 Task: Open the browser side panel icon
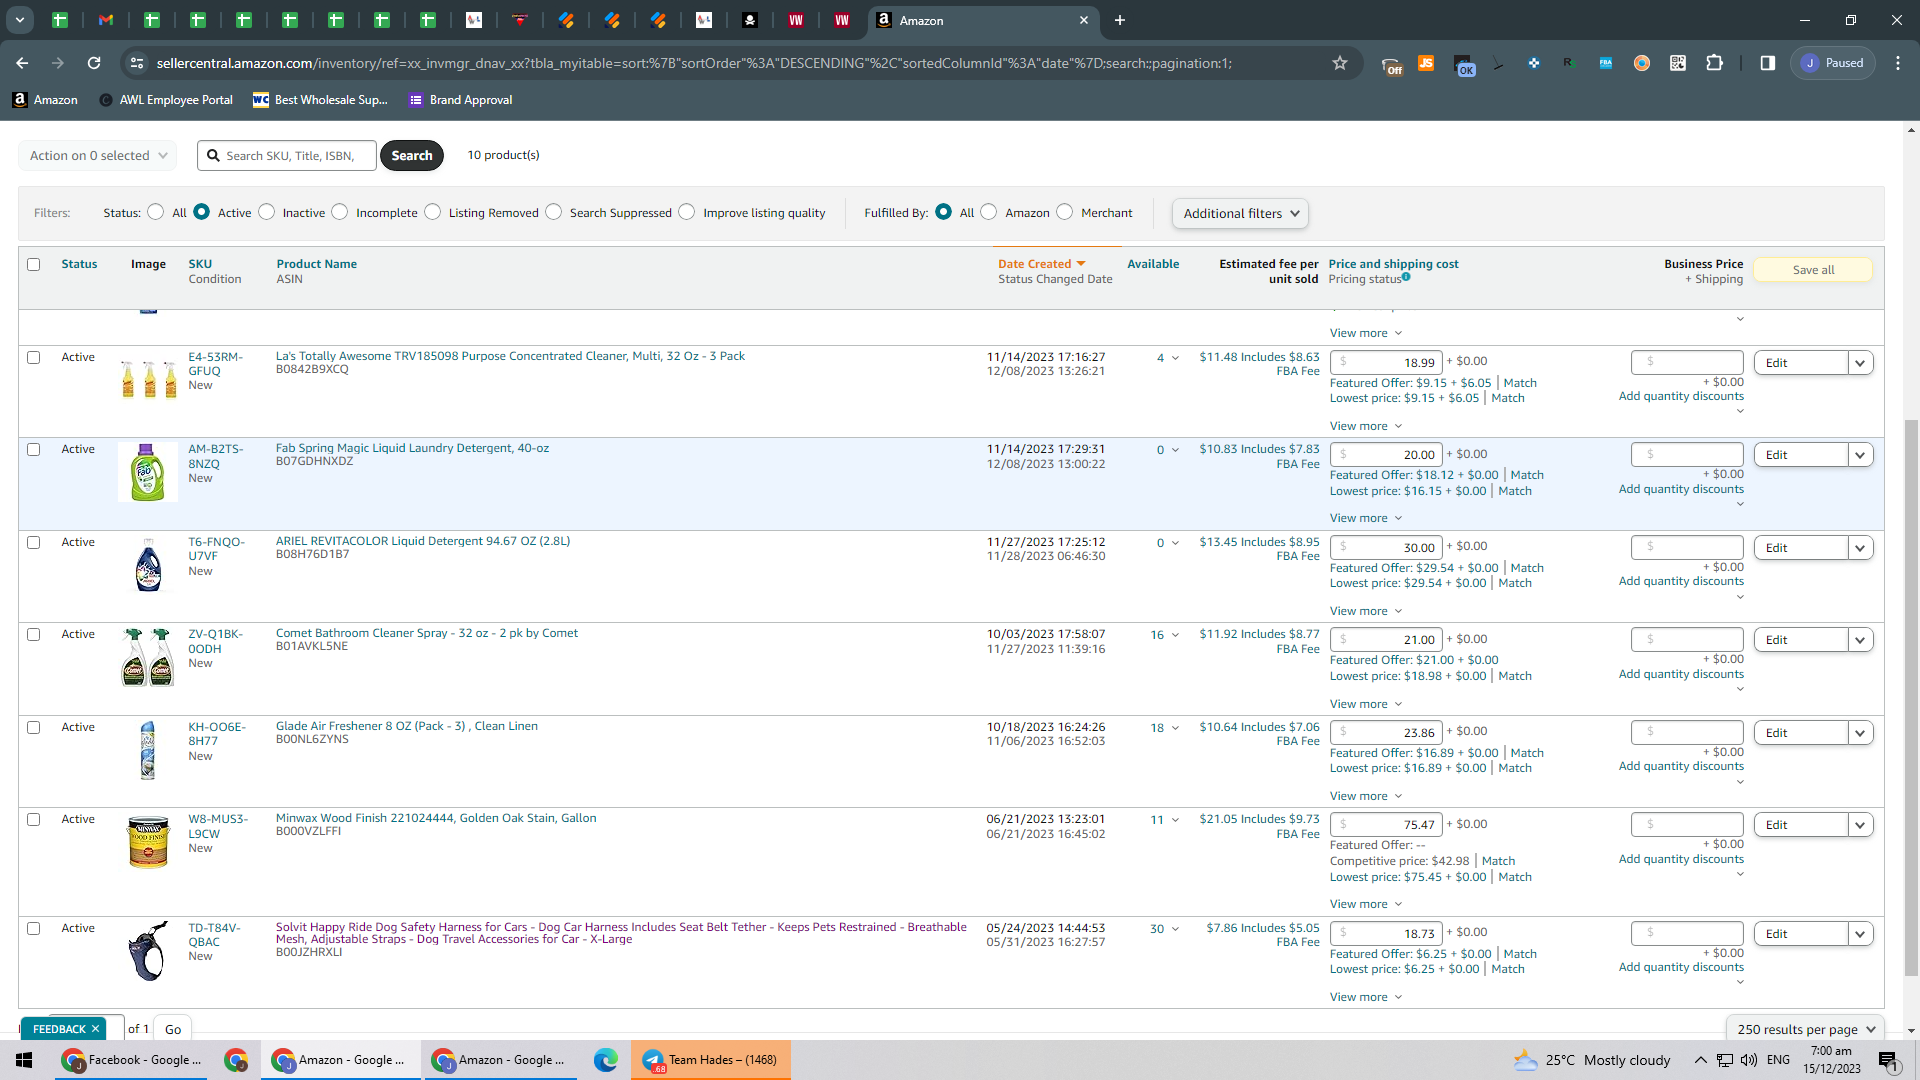pos(1767,63)
